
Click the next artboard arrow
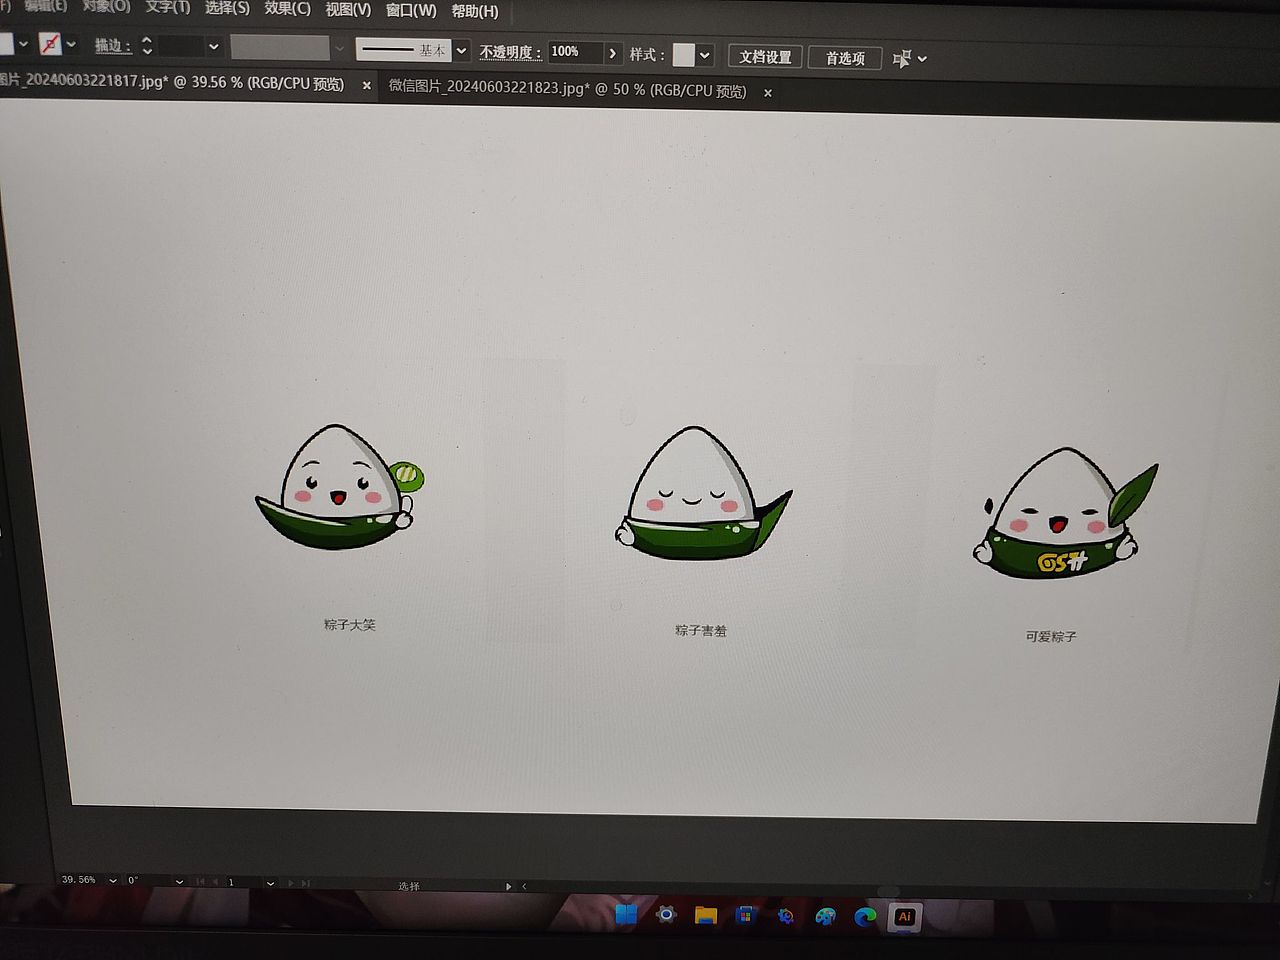coord(292,883)
